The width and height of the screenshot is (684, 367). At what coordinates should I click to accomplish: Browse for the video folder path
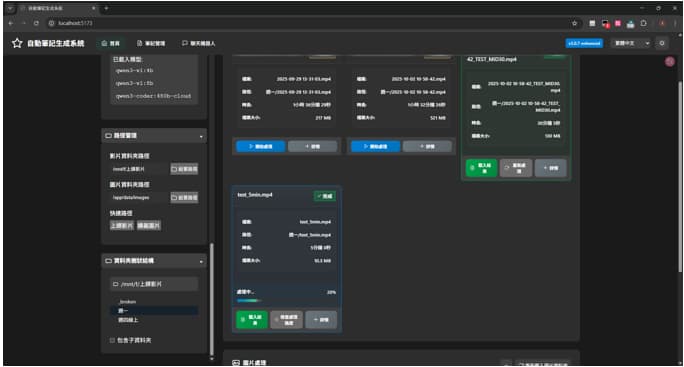coord(184,169)
